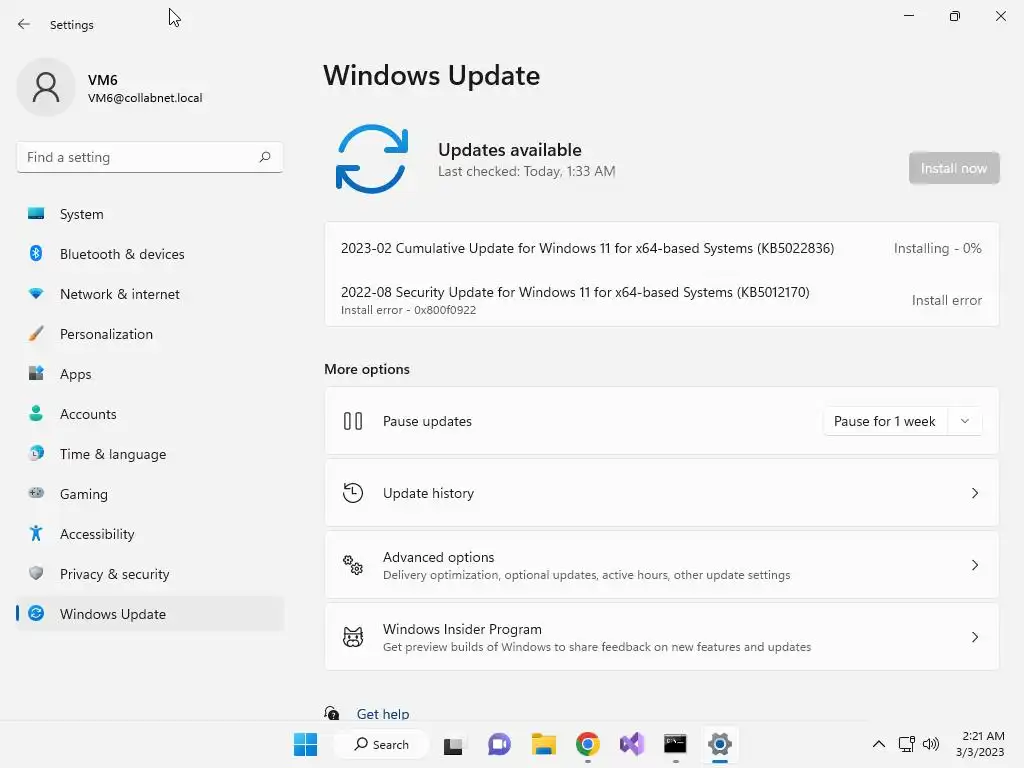The height and width of the screenshot is (768, 1024).
Task: Open the Windows Start menu button
Action: click(x=305, y=744)
